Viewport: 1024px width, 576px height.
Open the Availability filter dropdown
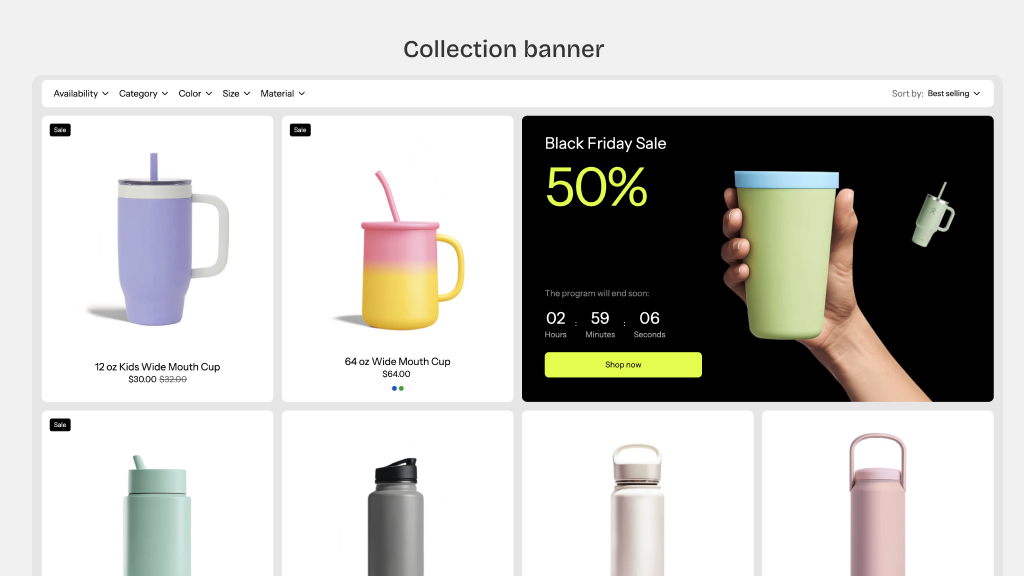click(x=81, y=93)
